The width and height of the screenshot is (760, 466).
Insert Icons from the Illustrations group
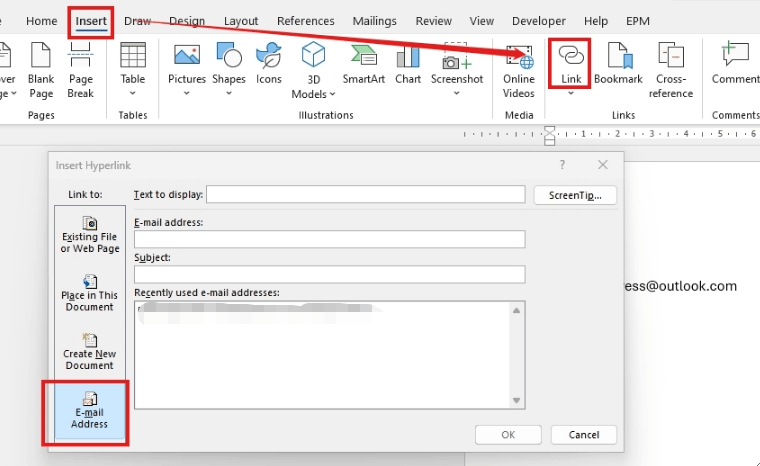pos(269,63)
